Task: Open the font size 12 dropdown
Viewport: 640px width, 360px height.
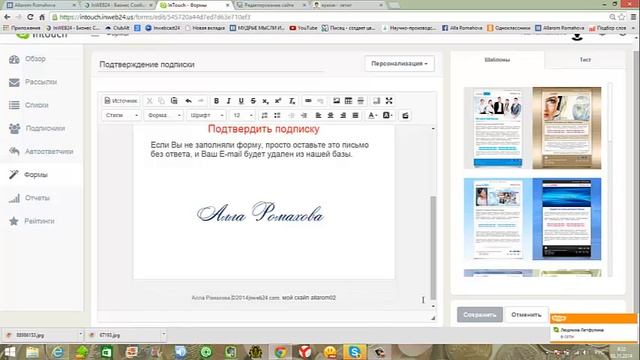Action: 242,116
